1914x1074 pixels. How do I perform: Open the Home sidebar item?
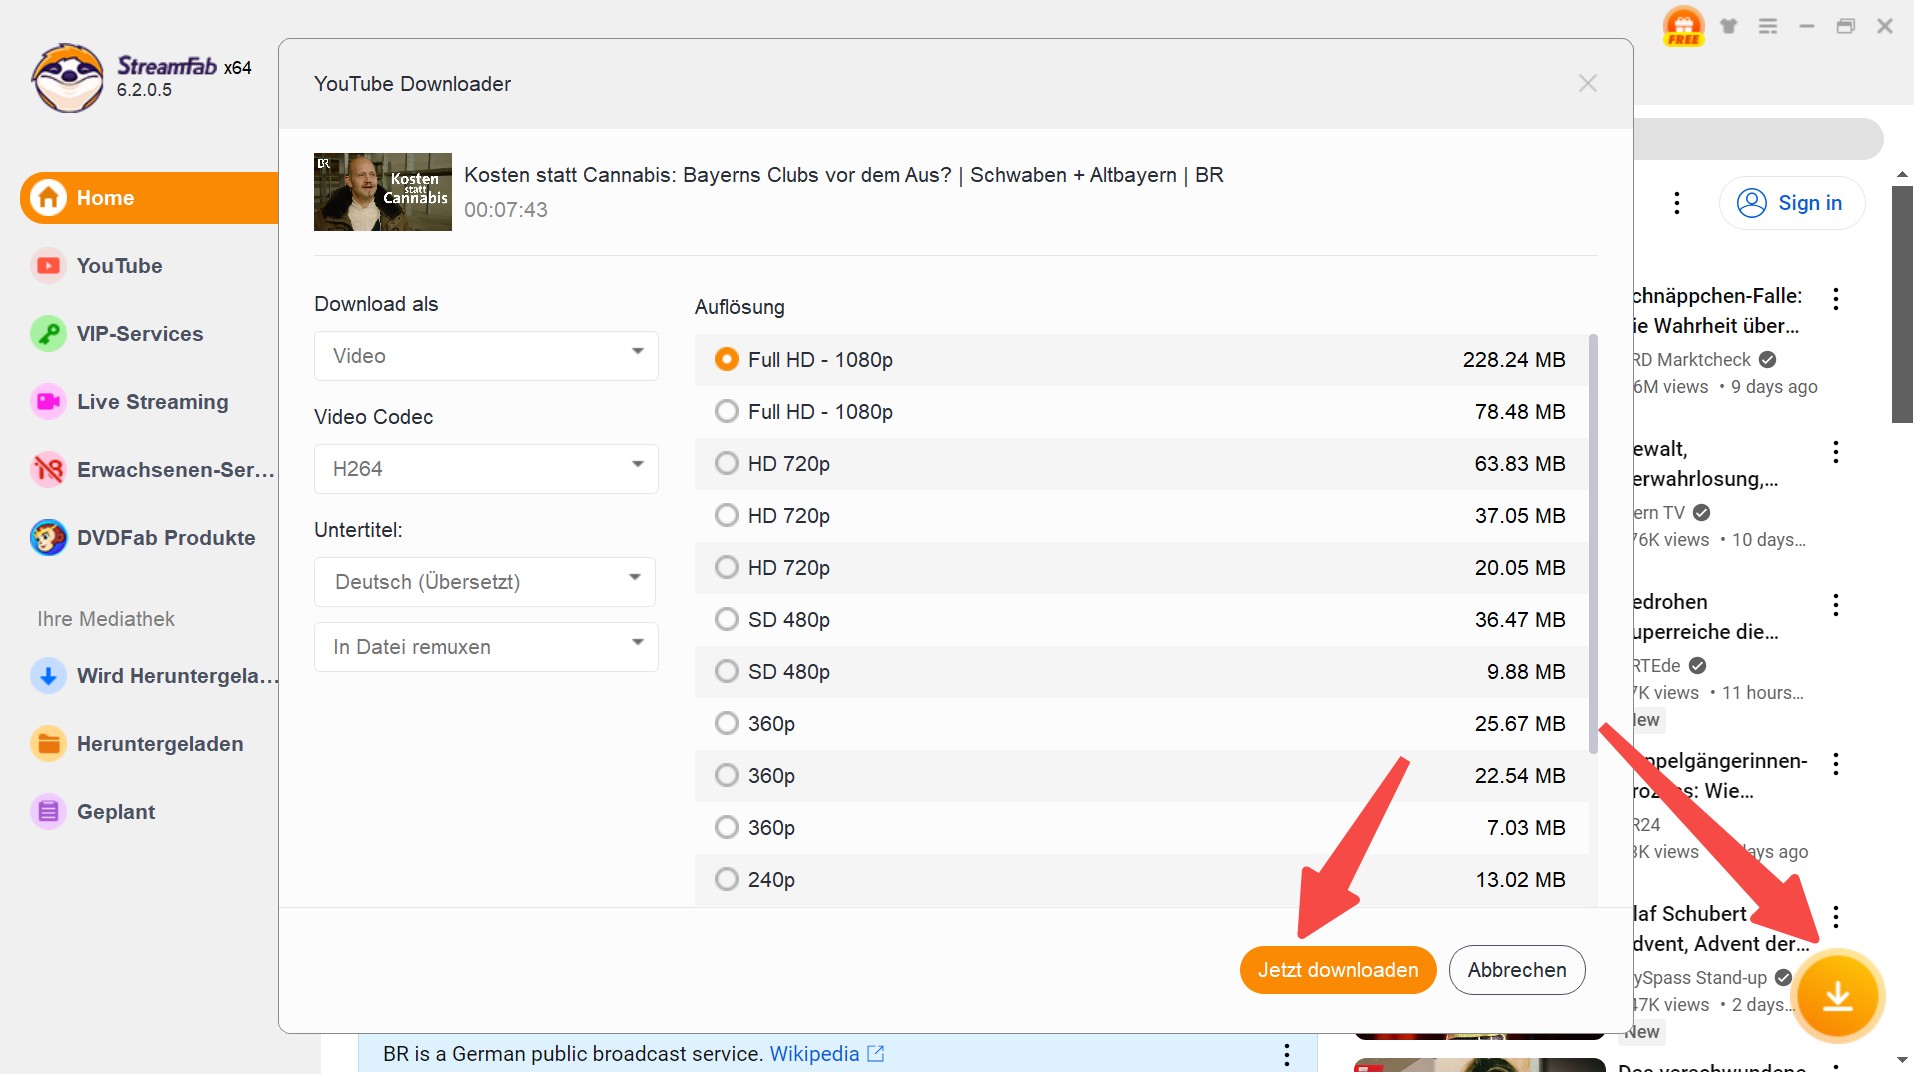pos(149,198)
